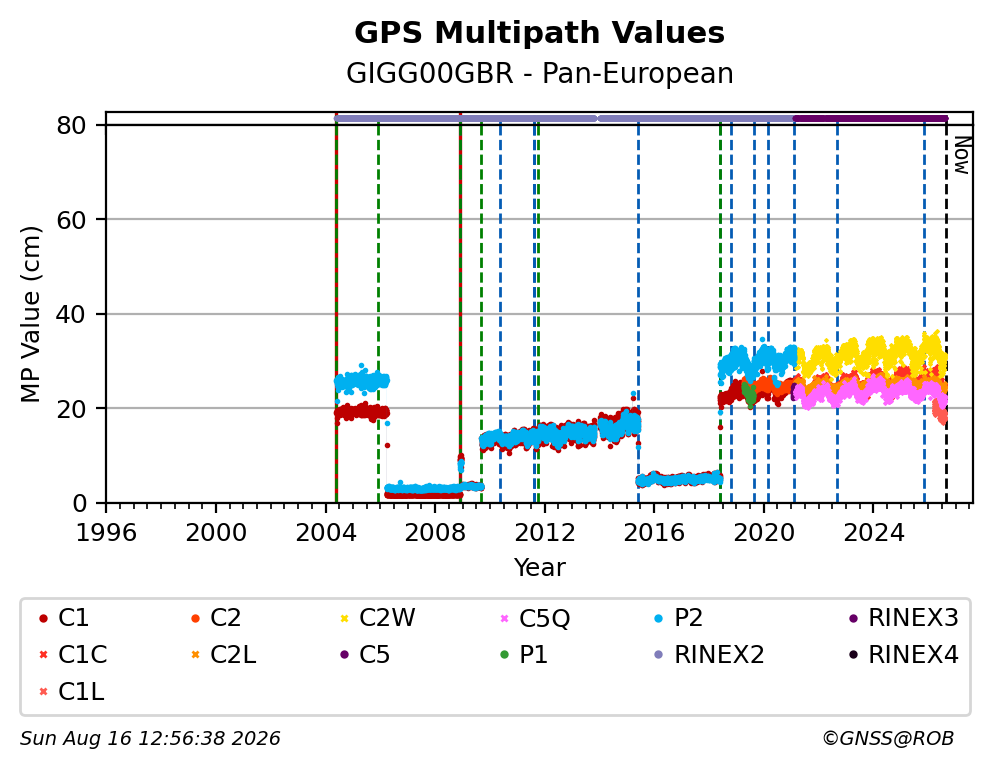Select the RINEX4 legend label
Viewport: 993px width, 769px height.
913,654
